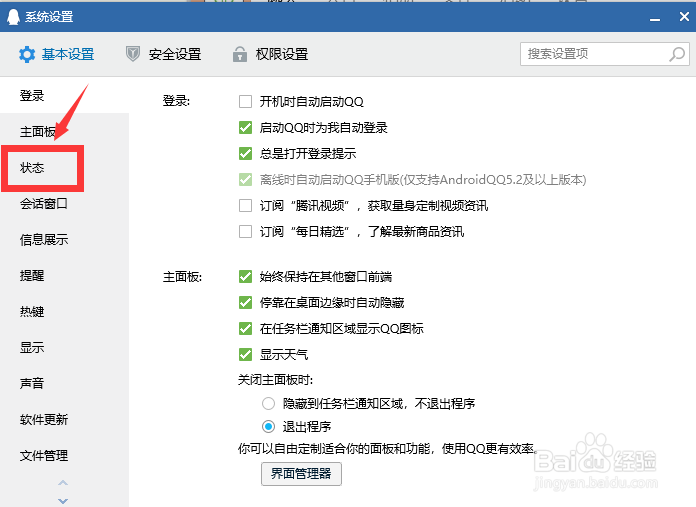This screenshot has width=696, height=507.
Task: Check the 订阅"腾讯视频" option
Action: [245, 206]
